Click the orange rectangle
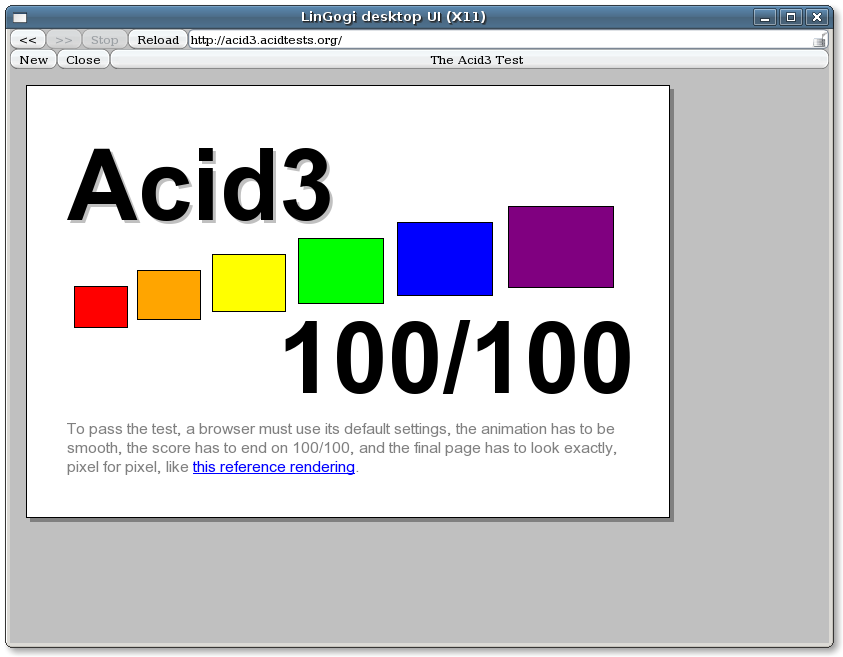 click(x=169, y=295)
